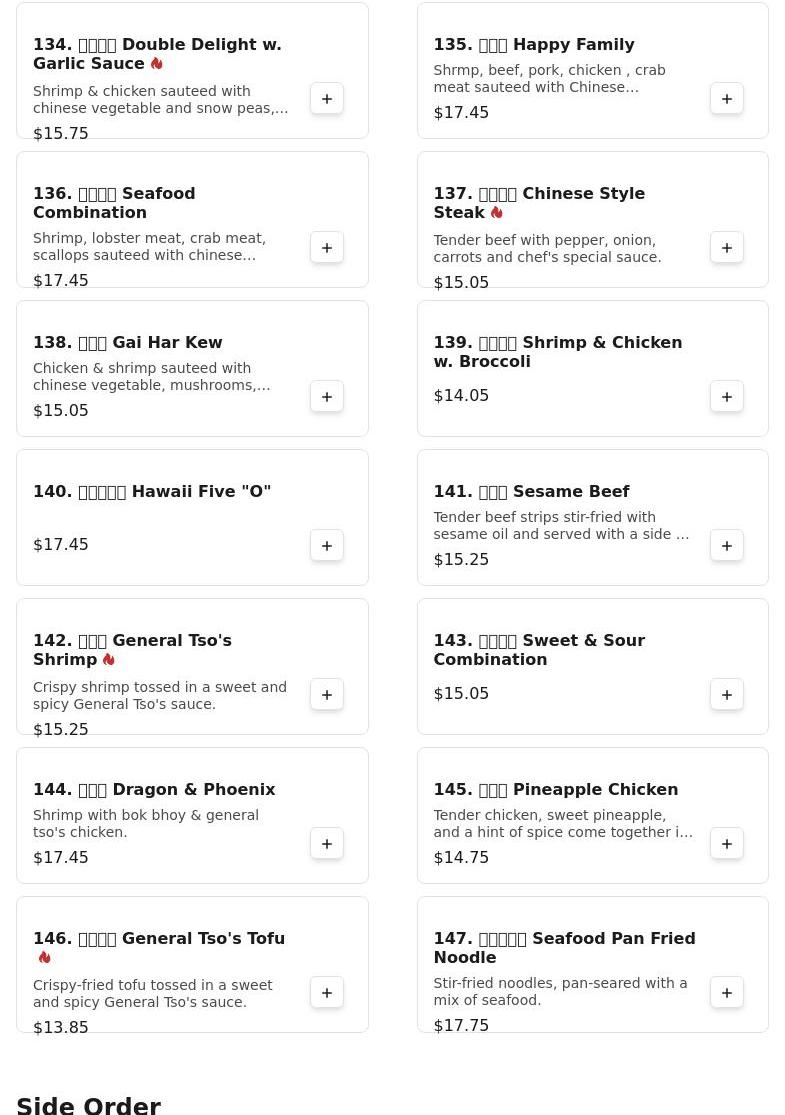
Task: Add Pineapple Chicken using plus button
Action: (x=727, y=843)
